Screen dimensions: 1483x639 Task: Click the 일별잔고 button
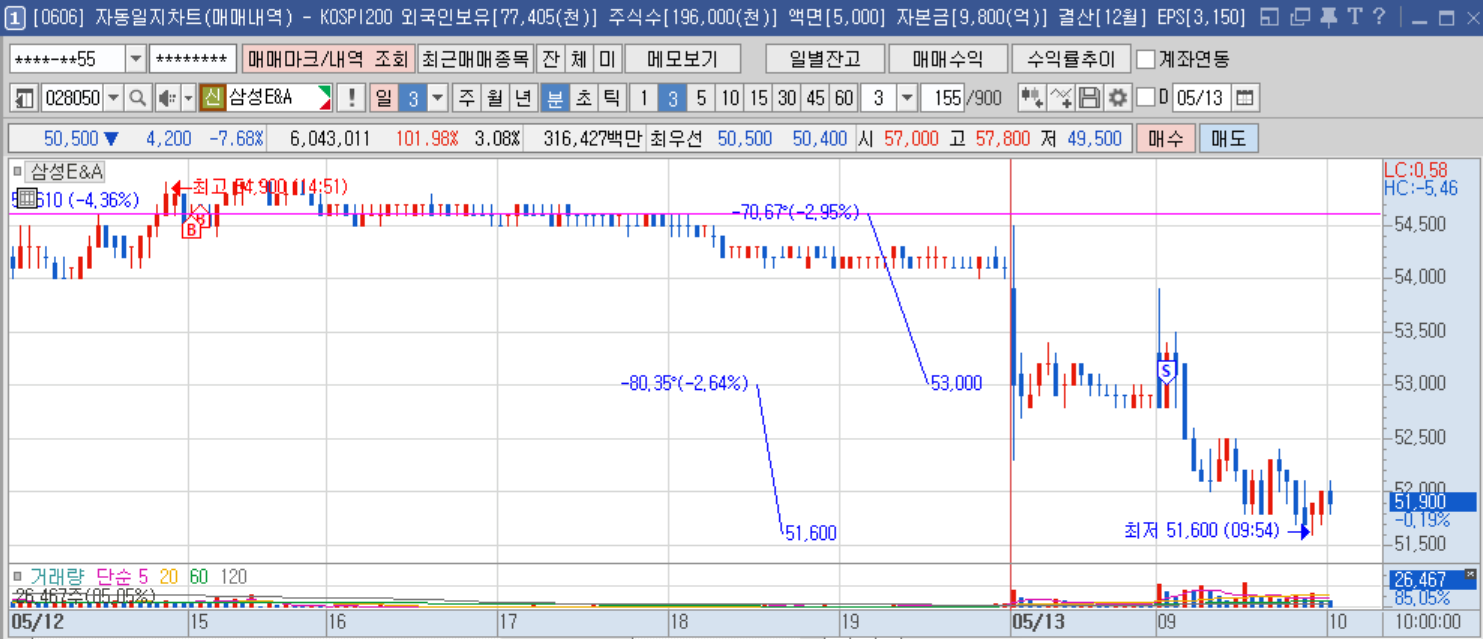click(x=823, y=59)
